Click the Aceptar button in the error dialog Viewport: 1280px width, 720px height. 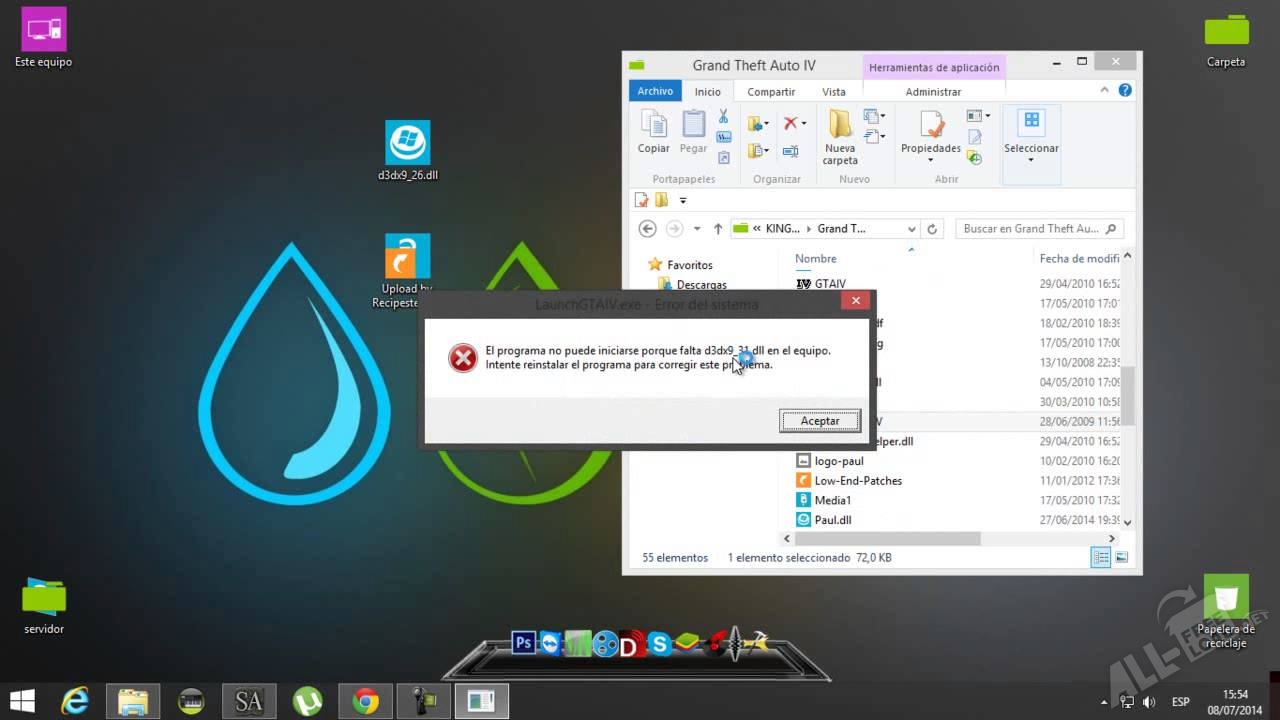819,421
